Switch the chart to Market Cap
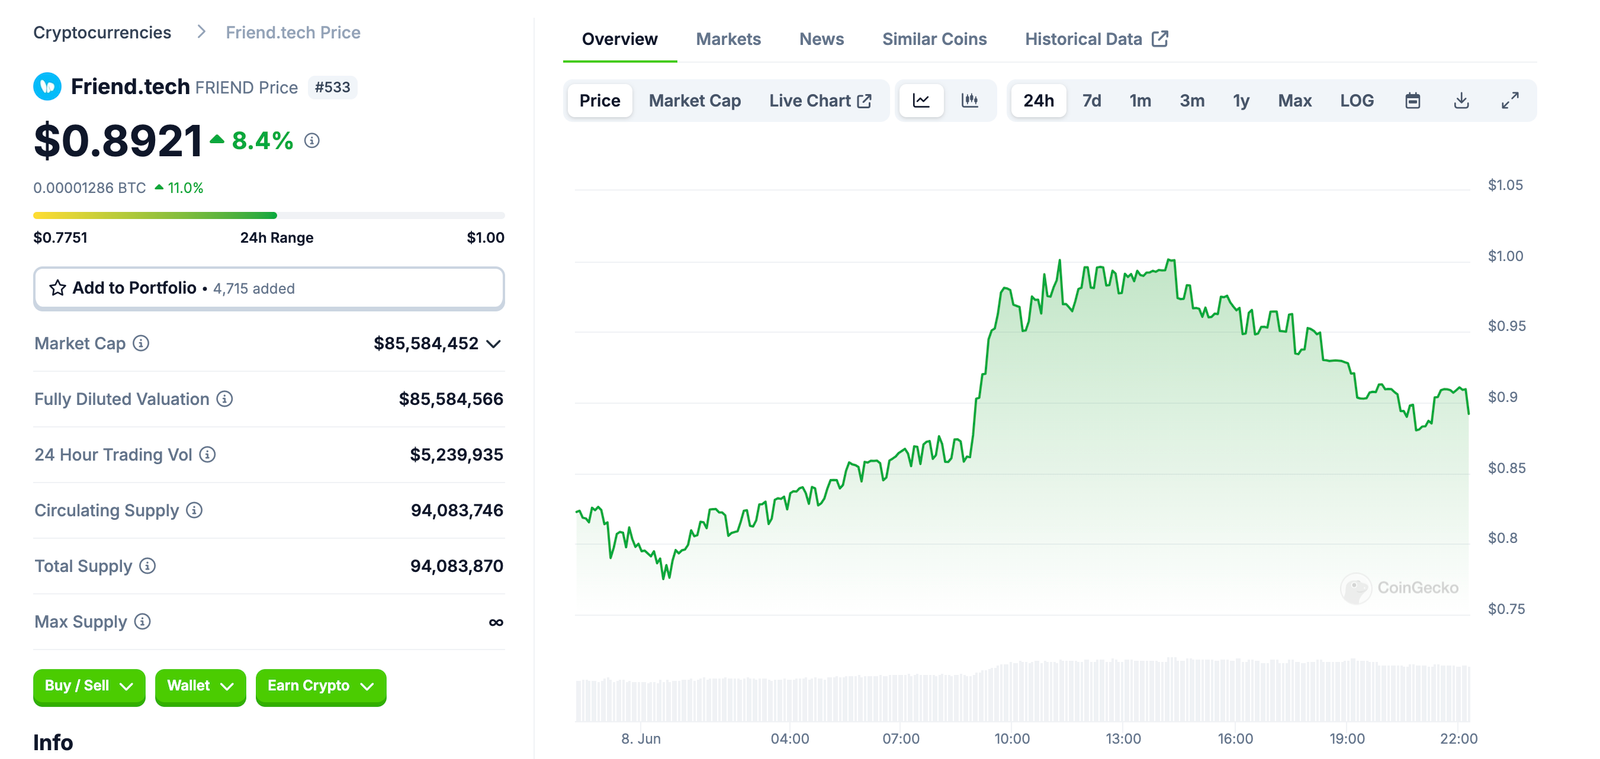 694,101
